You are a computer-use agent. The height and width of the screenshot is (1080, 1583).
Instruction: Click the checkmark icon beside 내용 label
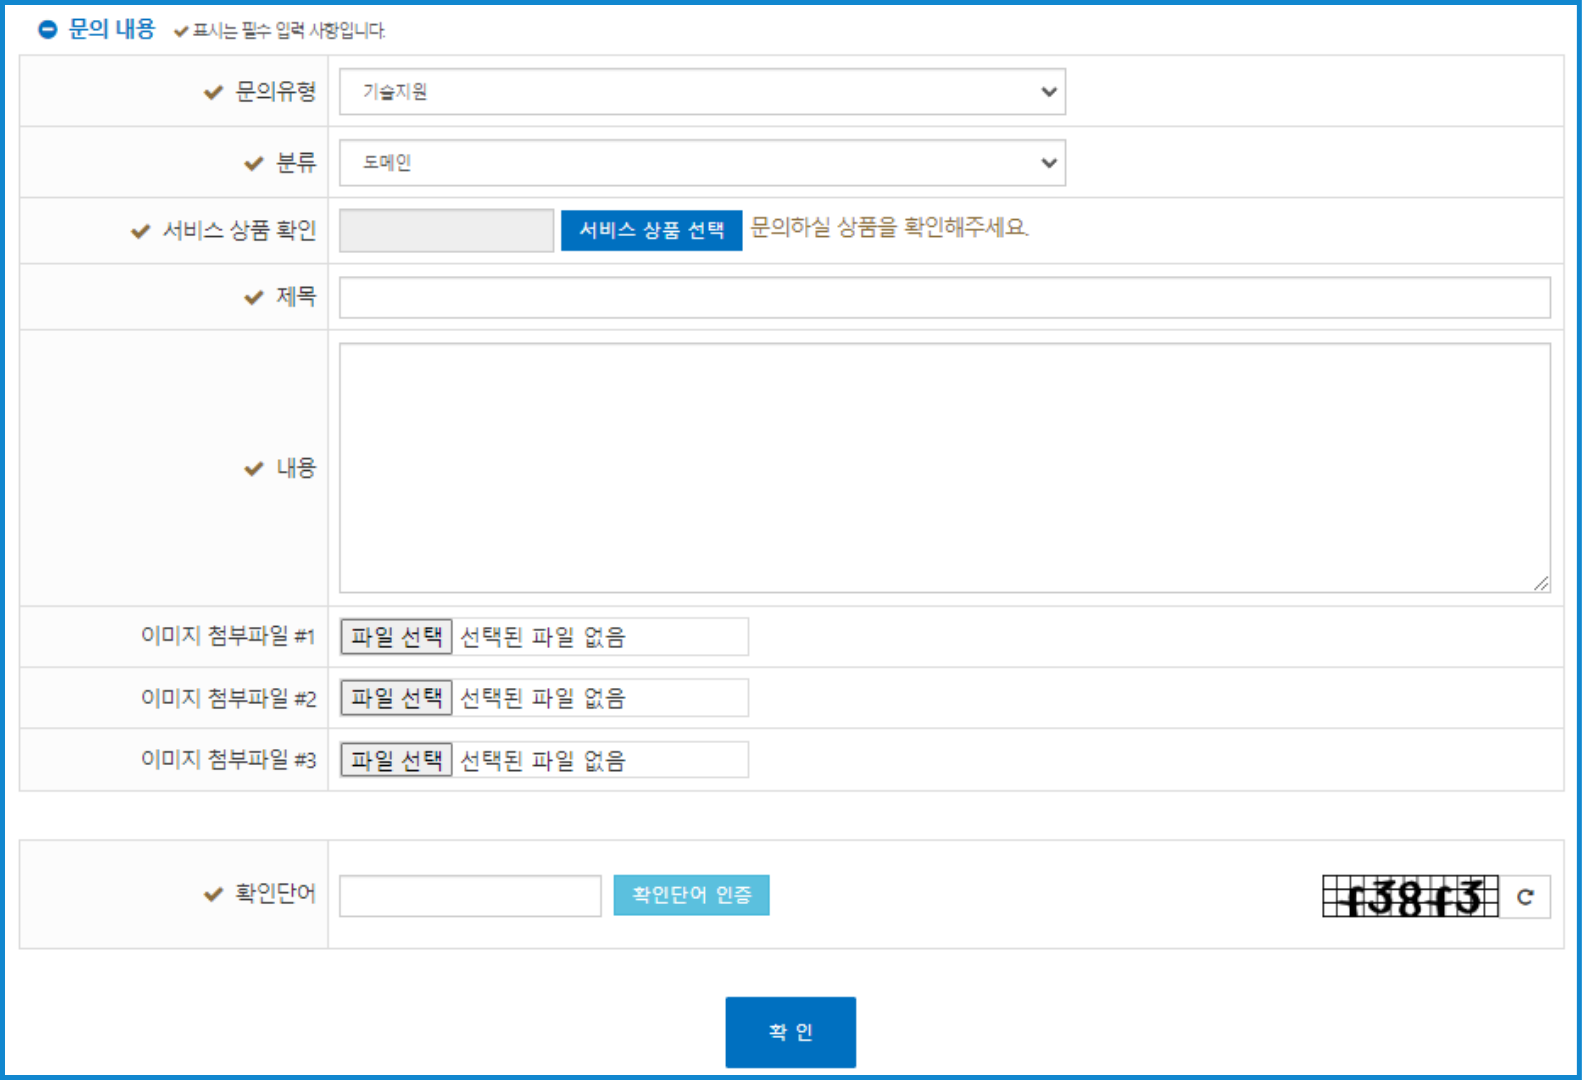pos(254,469)
